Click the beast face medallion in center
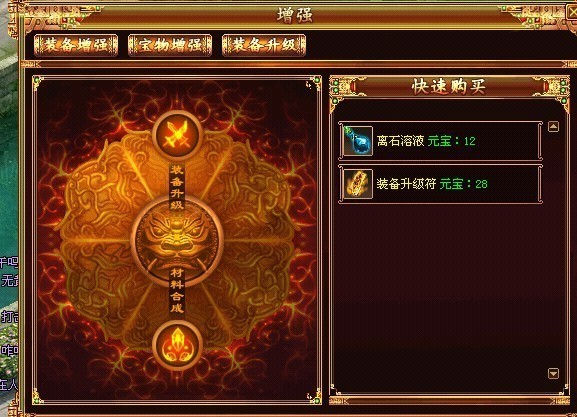This screenshot has width=577, height=417. tap(177, 239)
